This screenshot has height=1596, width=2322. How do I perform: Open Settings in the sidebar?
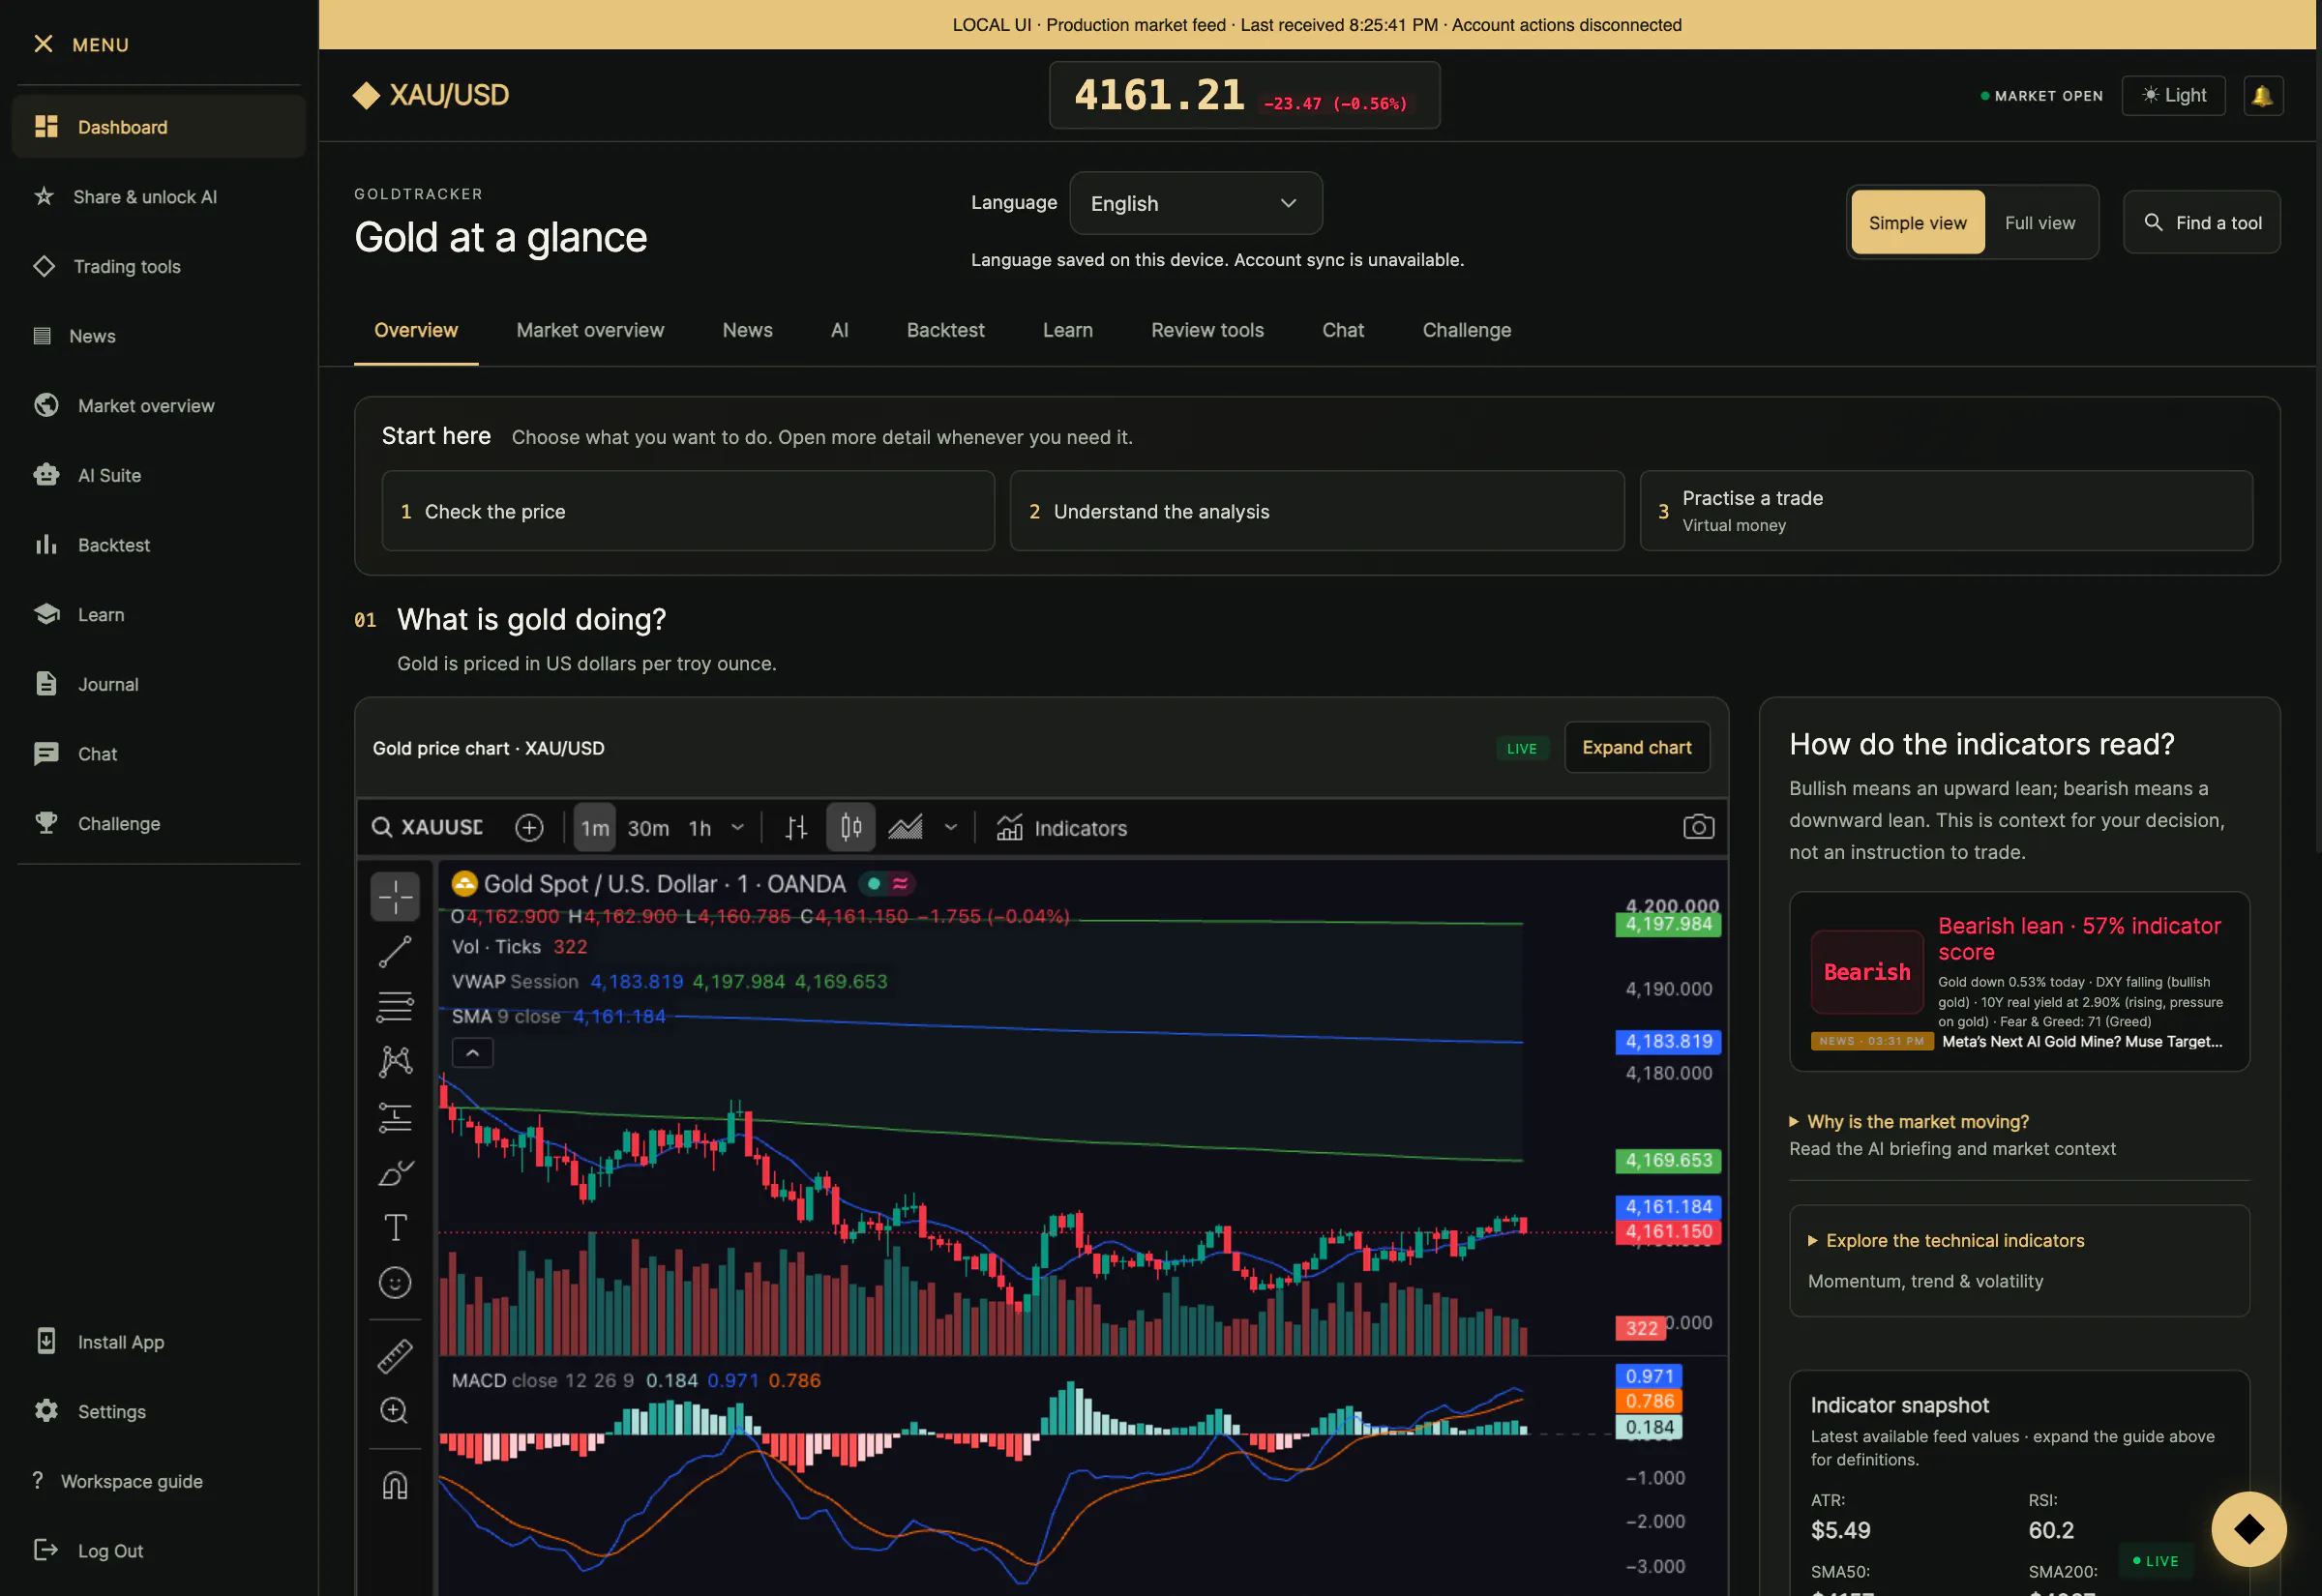pos(158,1411)
